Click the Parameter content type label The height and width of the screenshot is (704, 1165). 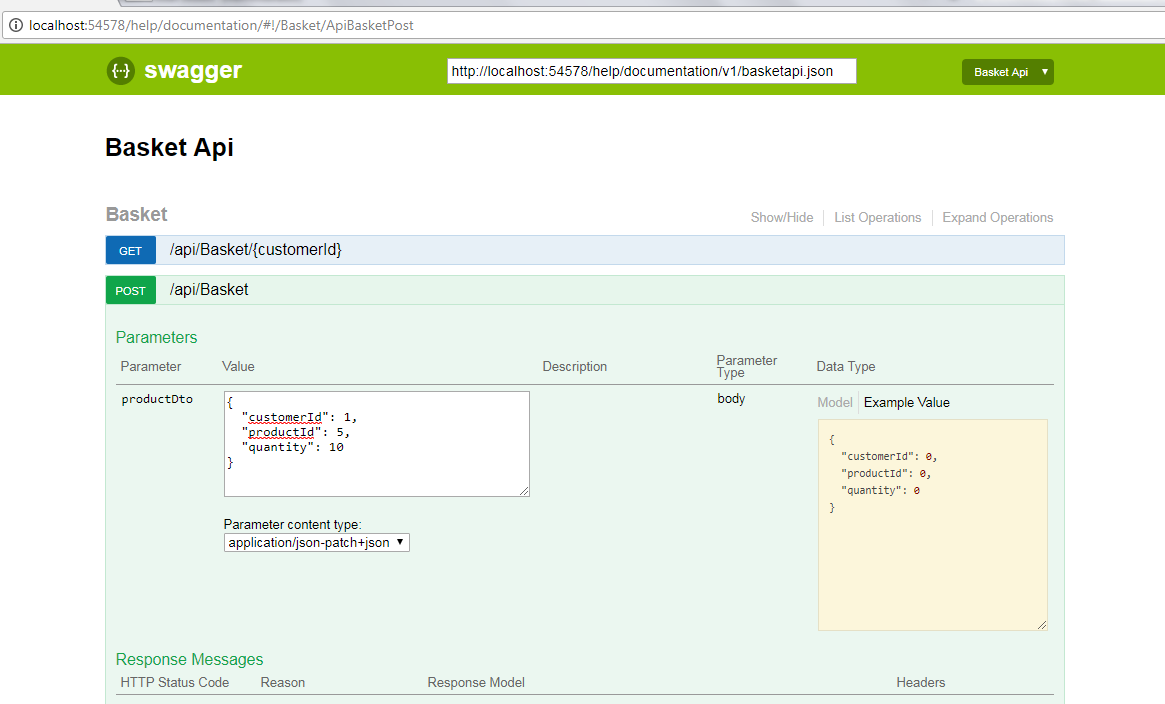tap(293, 524)
